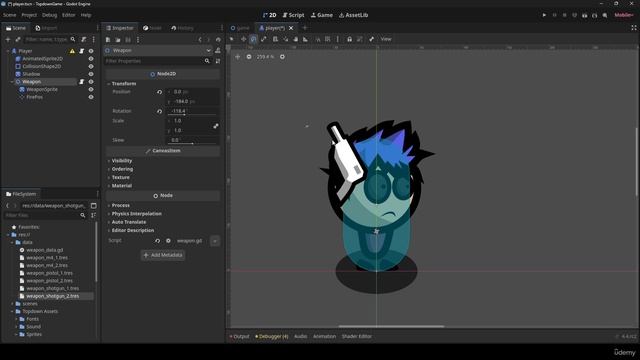640x360 pixels.
Task: Switch to the Script workspace
Action: (293, 15)
